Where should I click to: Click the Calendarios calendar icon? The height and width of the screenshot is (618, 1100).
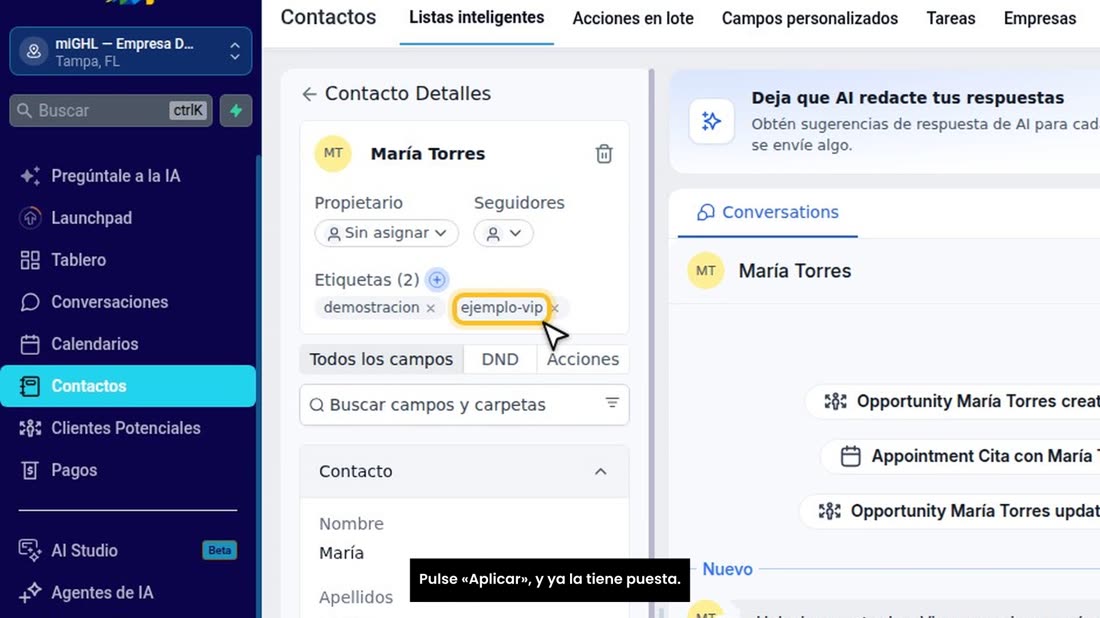(x=29, y=344)
